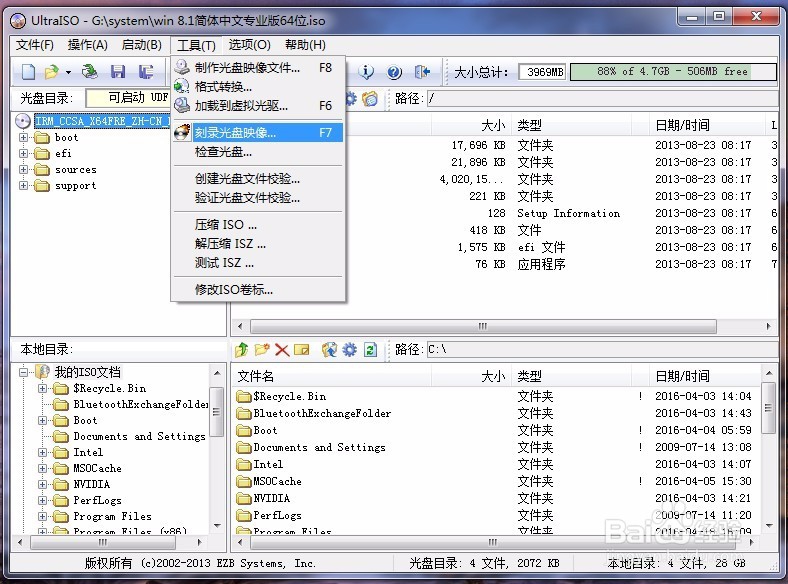Image resolution: width=788 pixels, height=584 pixels.
Task: Expand $Recycle.Bin in local tree
Action: [x=43, y=388]
